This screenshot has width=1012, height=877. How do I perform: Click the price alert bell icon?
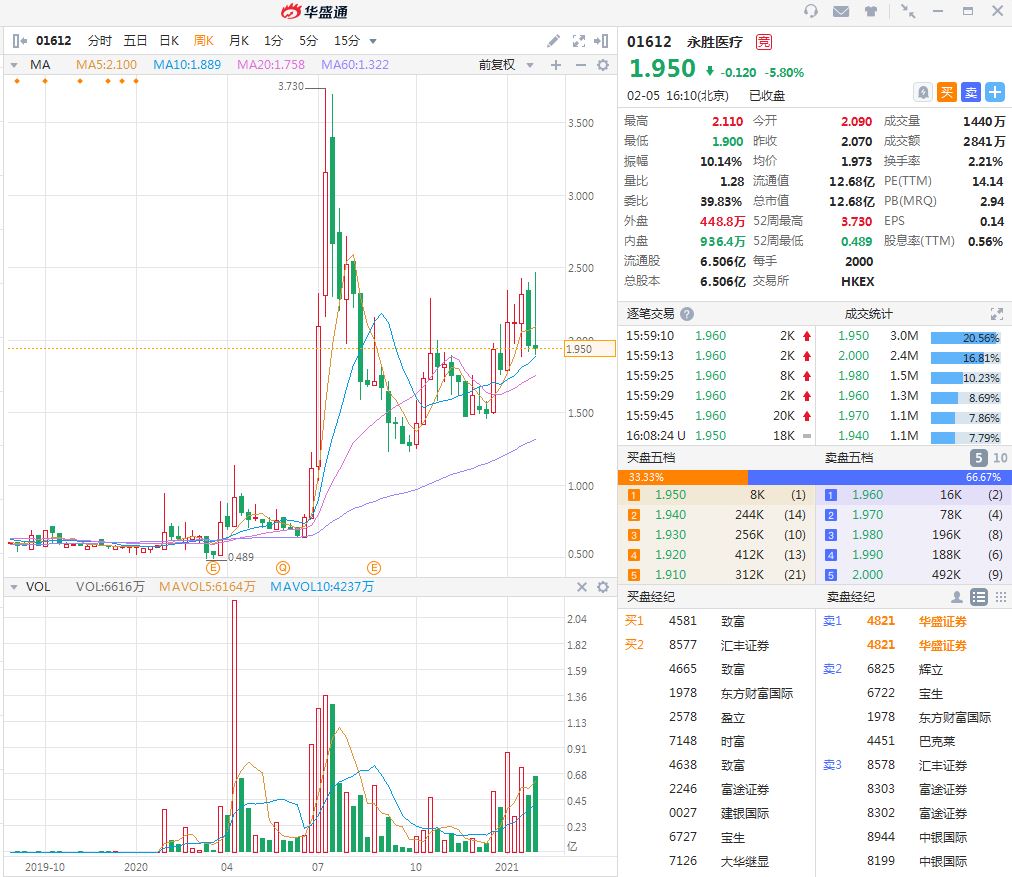[924, 92]
